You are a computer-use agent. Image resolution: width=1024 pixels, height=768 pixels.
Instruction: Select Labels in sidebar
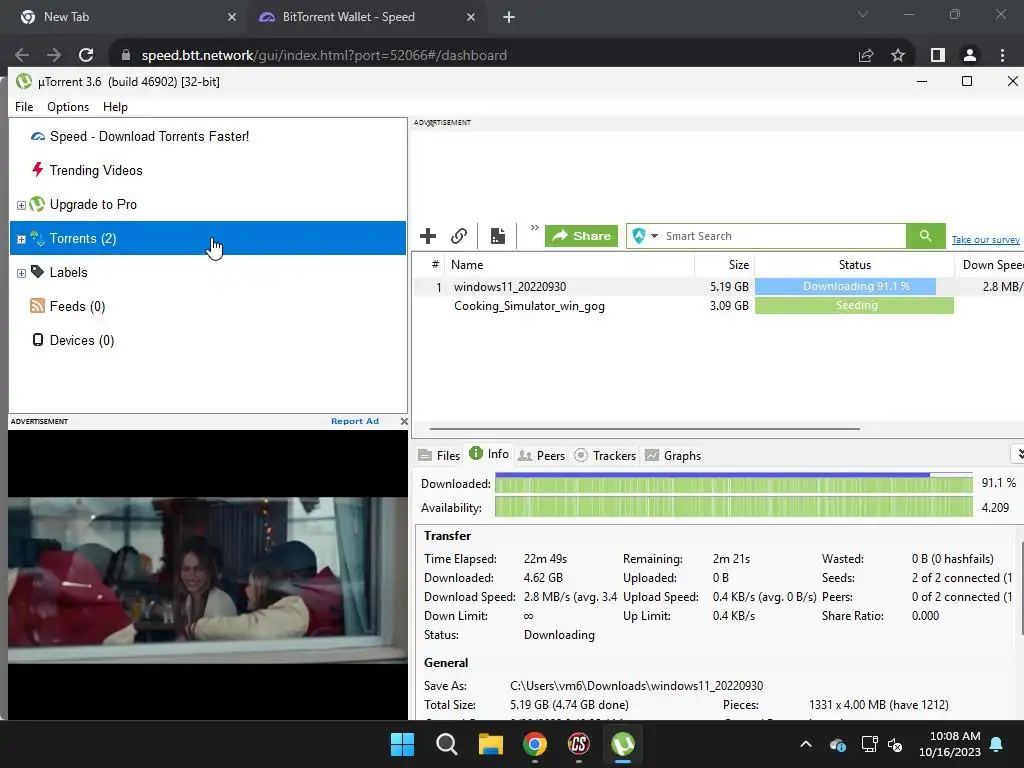[x=68, y=272]
